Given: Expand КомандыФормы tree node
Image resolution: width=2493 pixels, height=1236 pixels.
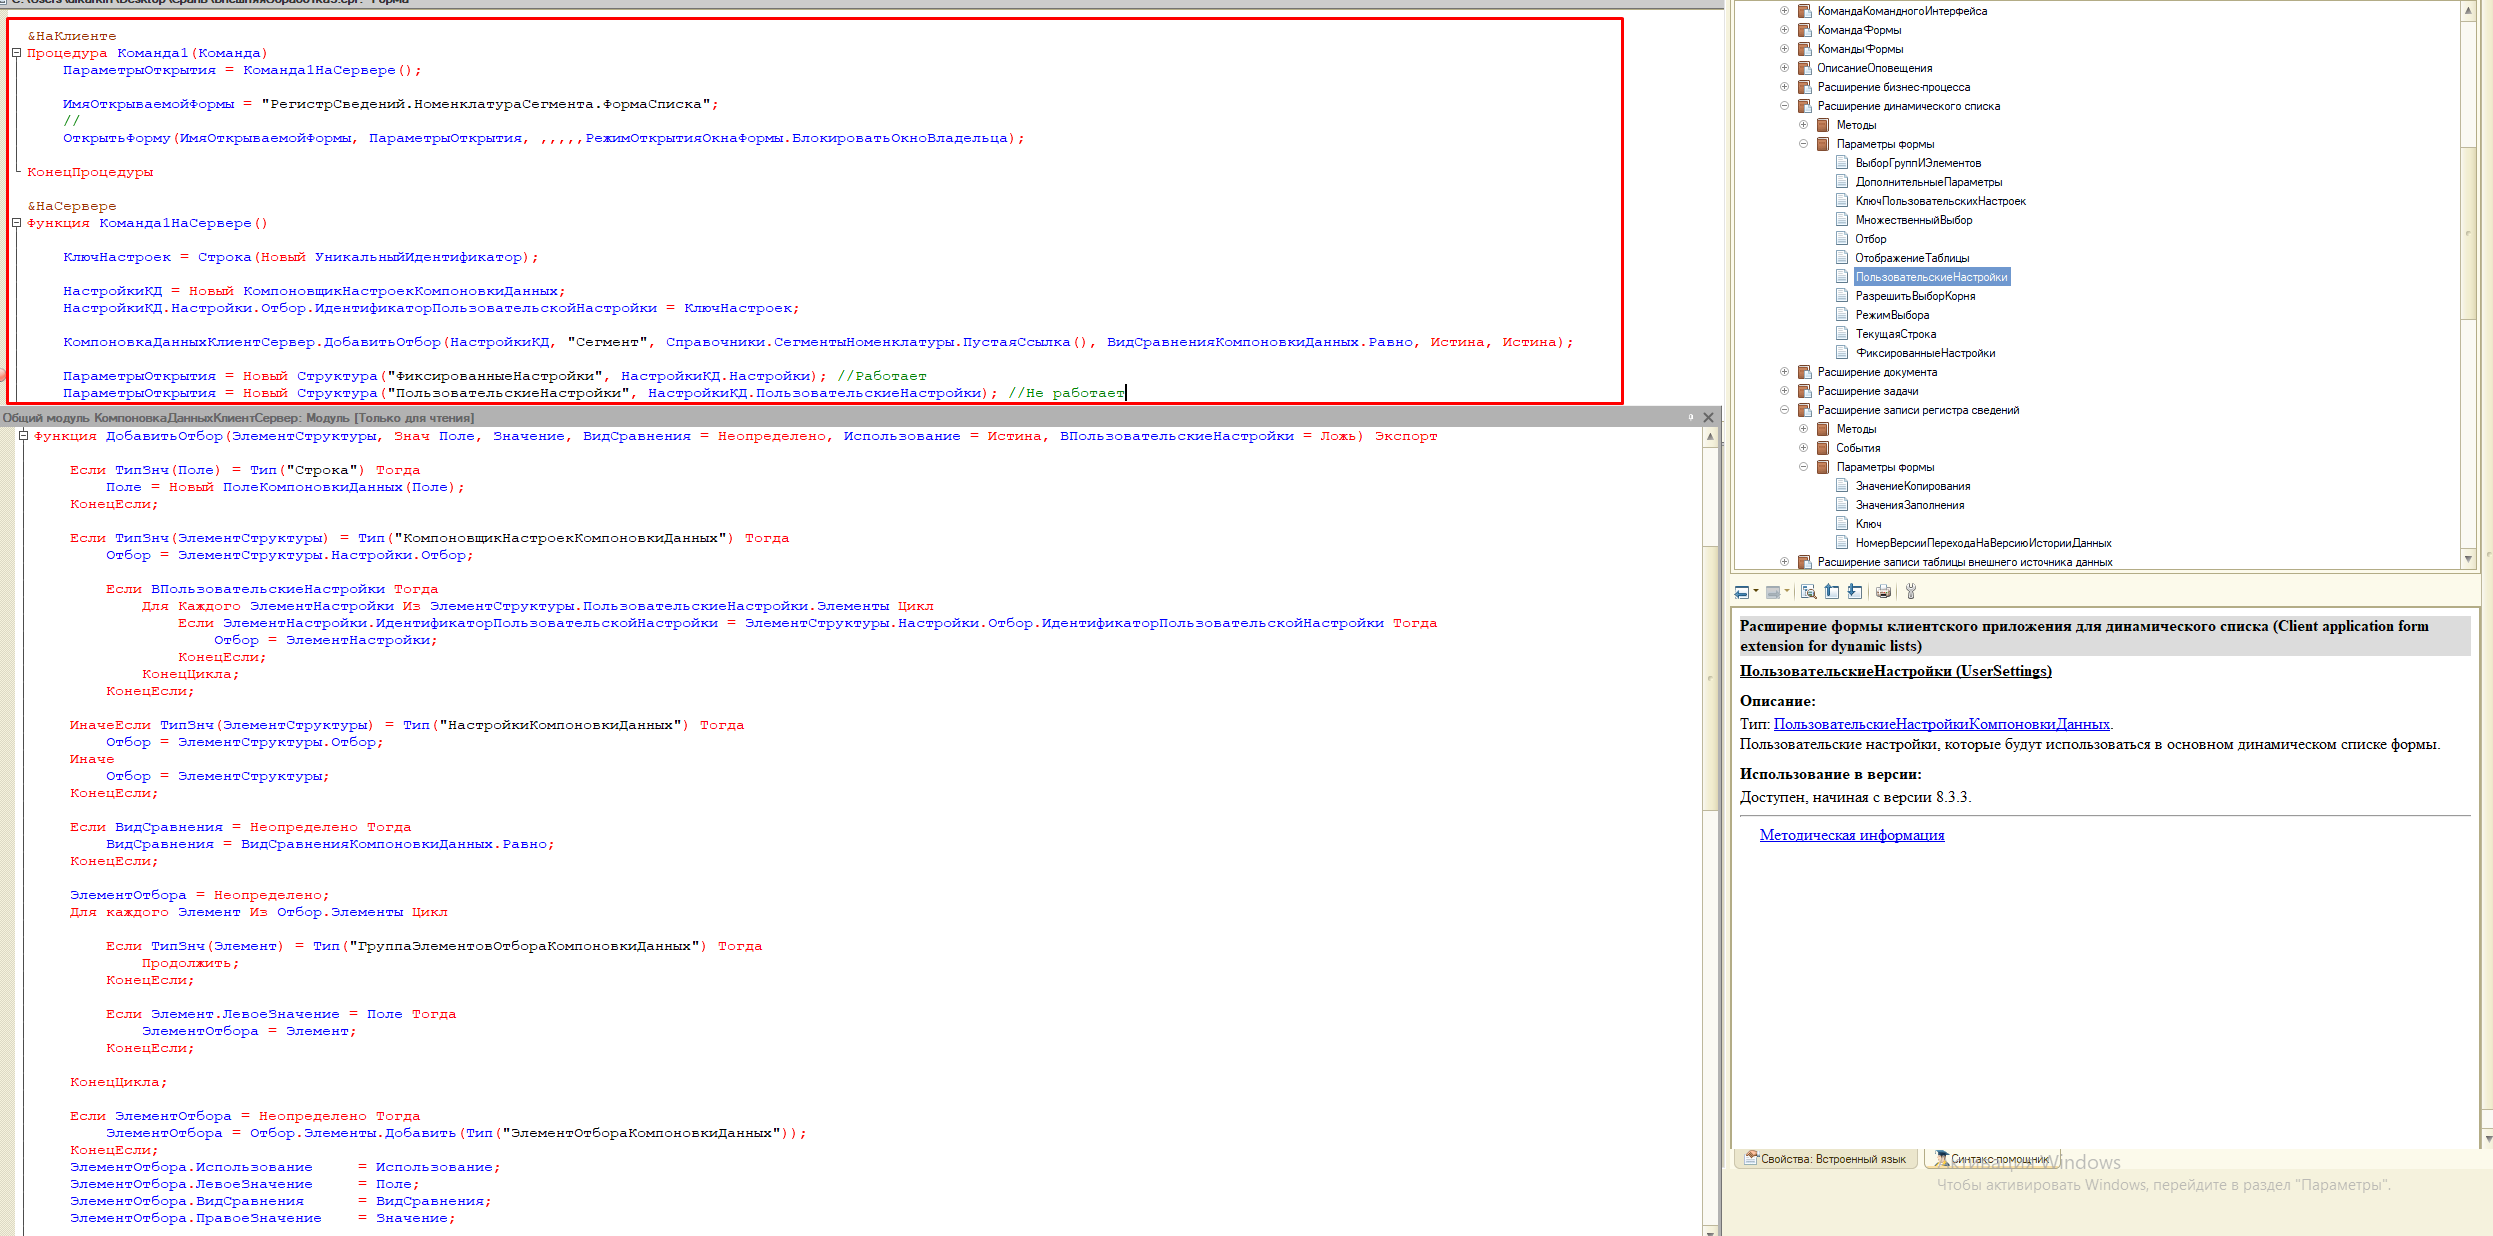Looking at the screenshot, I should (1784, 49).
